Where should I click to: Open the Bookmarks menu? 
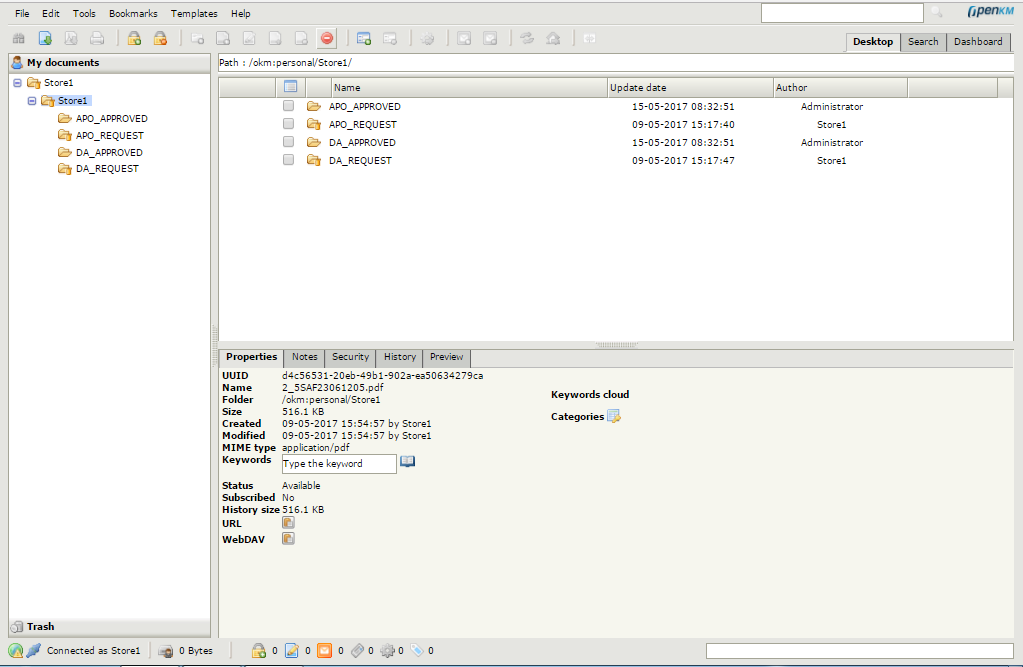(x=133, y=14)
